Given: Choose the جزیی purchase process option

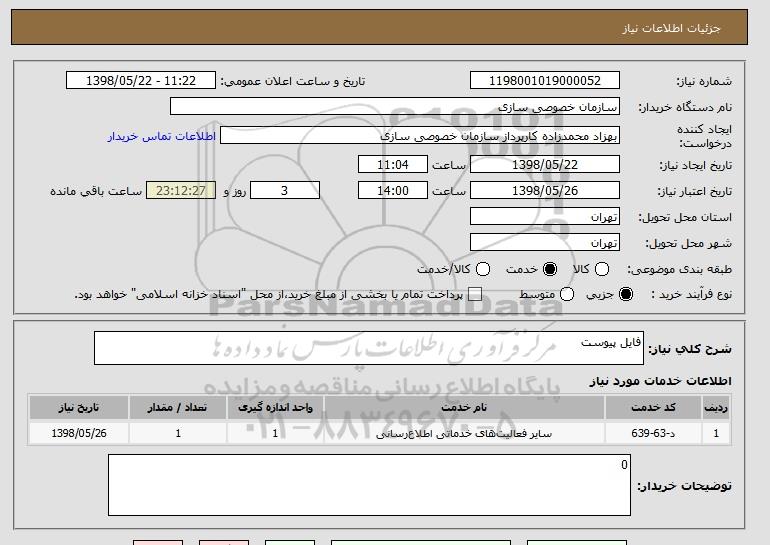Looking at the screenshot, I should pos(626,294).
